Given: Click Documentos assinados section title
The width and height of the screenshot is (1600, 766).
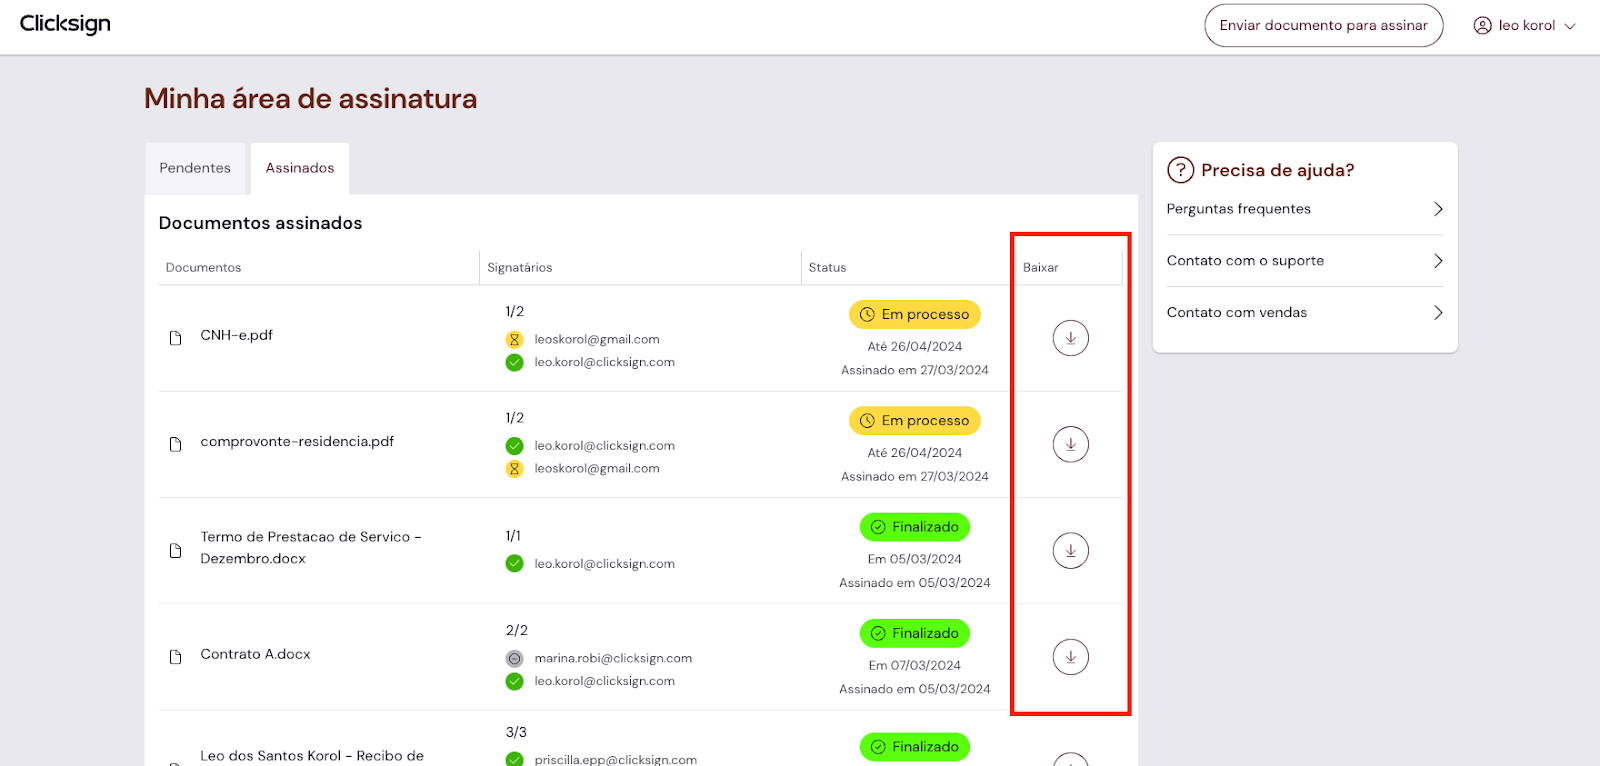Looking at the screenshot, I should [x=261, y=223].
